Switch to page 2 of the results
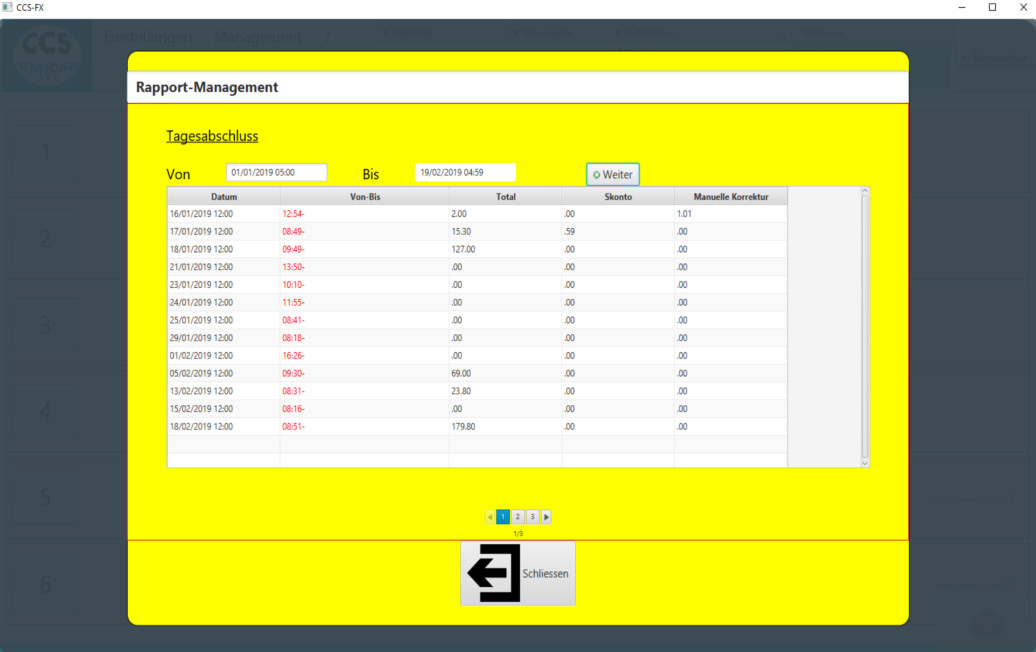 click(517, 517)
